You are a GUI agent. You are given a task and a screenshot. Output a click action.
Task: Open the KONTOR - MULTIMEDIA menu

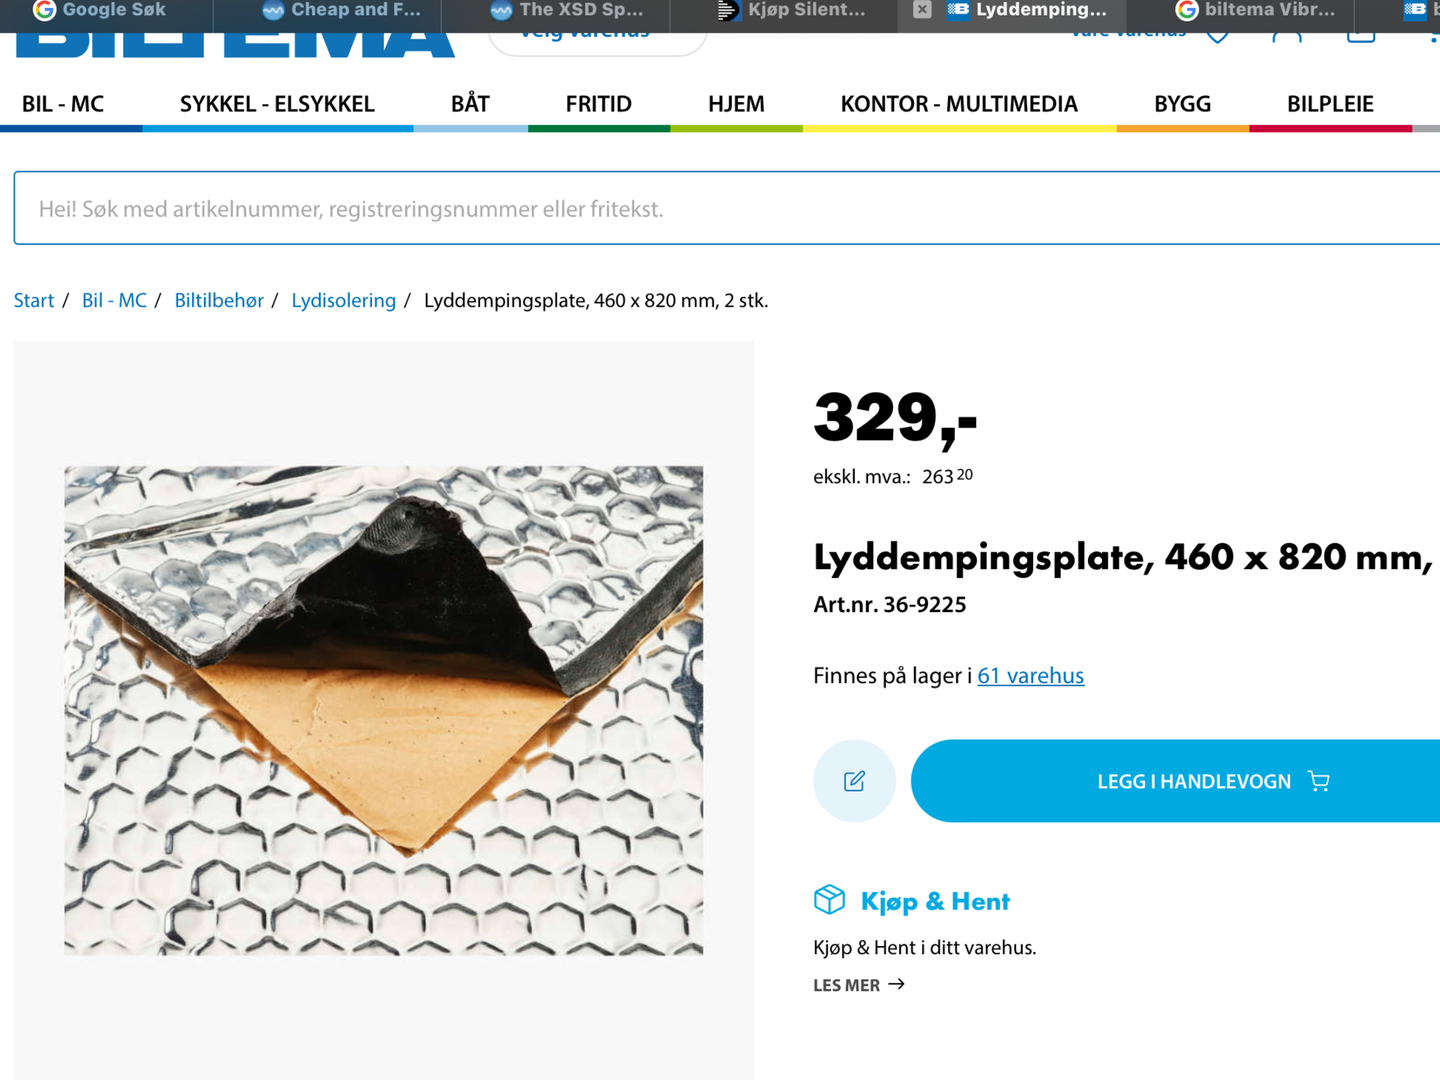coord(959,104)
